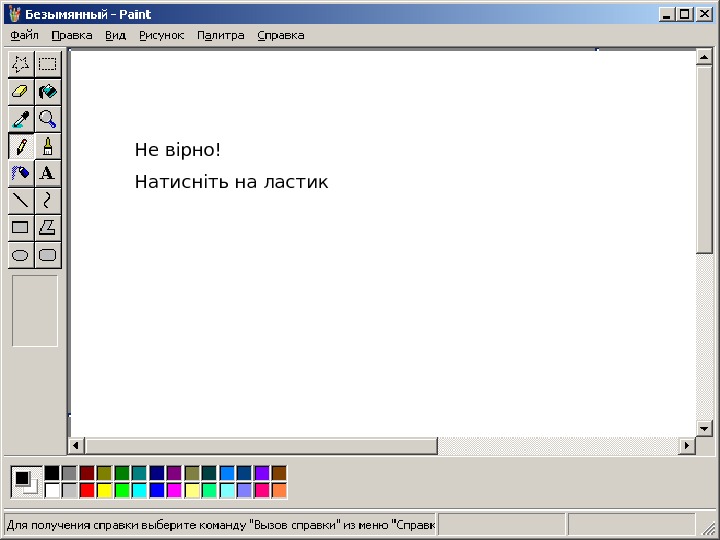Pick the dark gray color swatch
This screenshot has width=720, height=540.
click(x=69, y=473)
